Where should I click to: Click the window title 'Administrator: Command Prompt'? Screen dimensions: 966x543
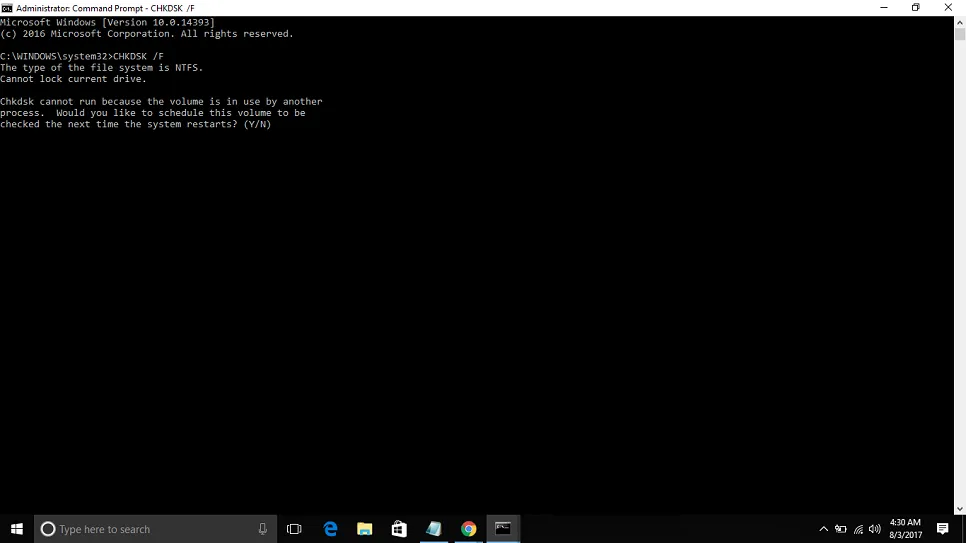click(79, 8)
